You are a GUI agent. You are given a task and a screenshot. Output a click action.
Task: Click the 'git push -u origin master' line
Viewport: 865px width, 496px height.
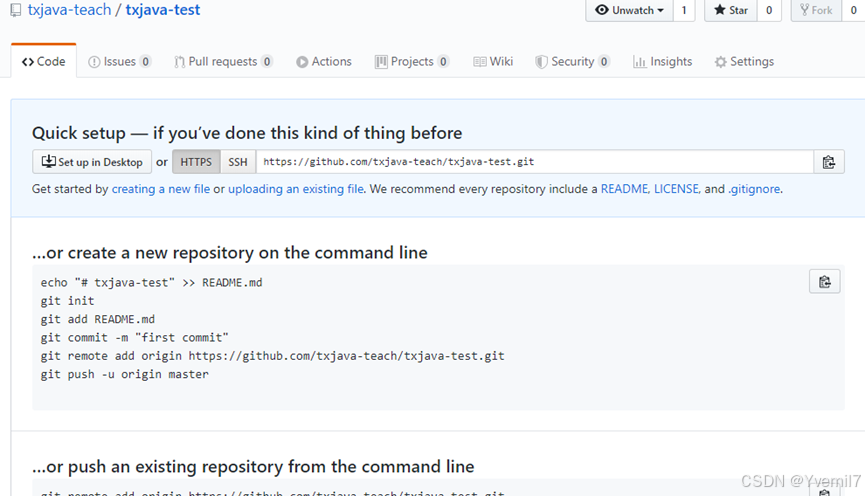[125, 375]
